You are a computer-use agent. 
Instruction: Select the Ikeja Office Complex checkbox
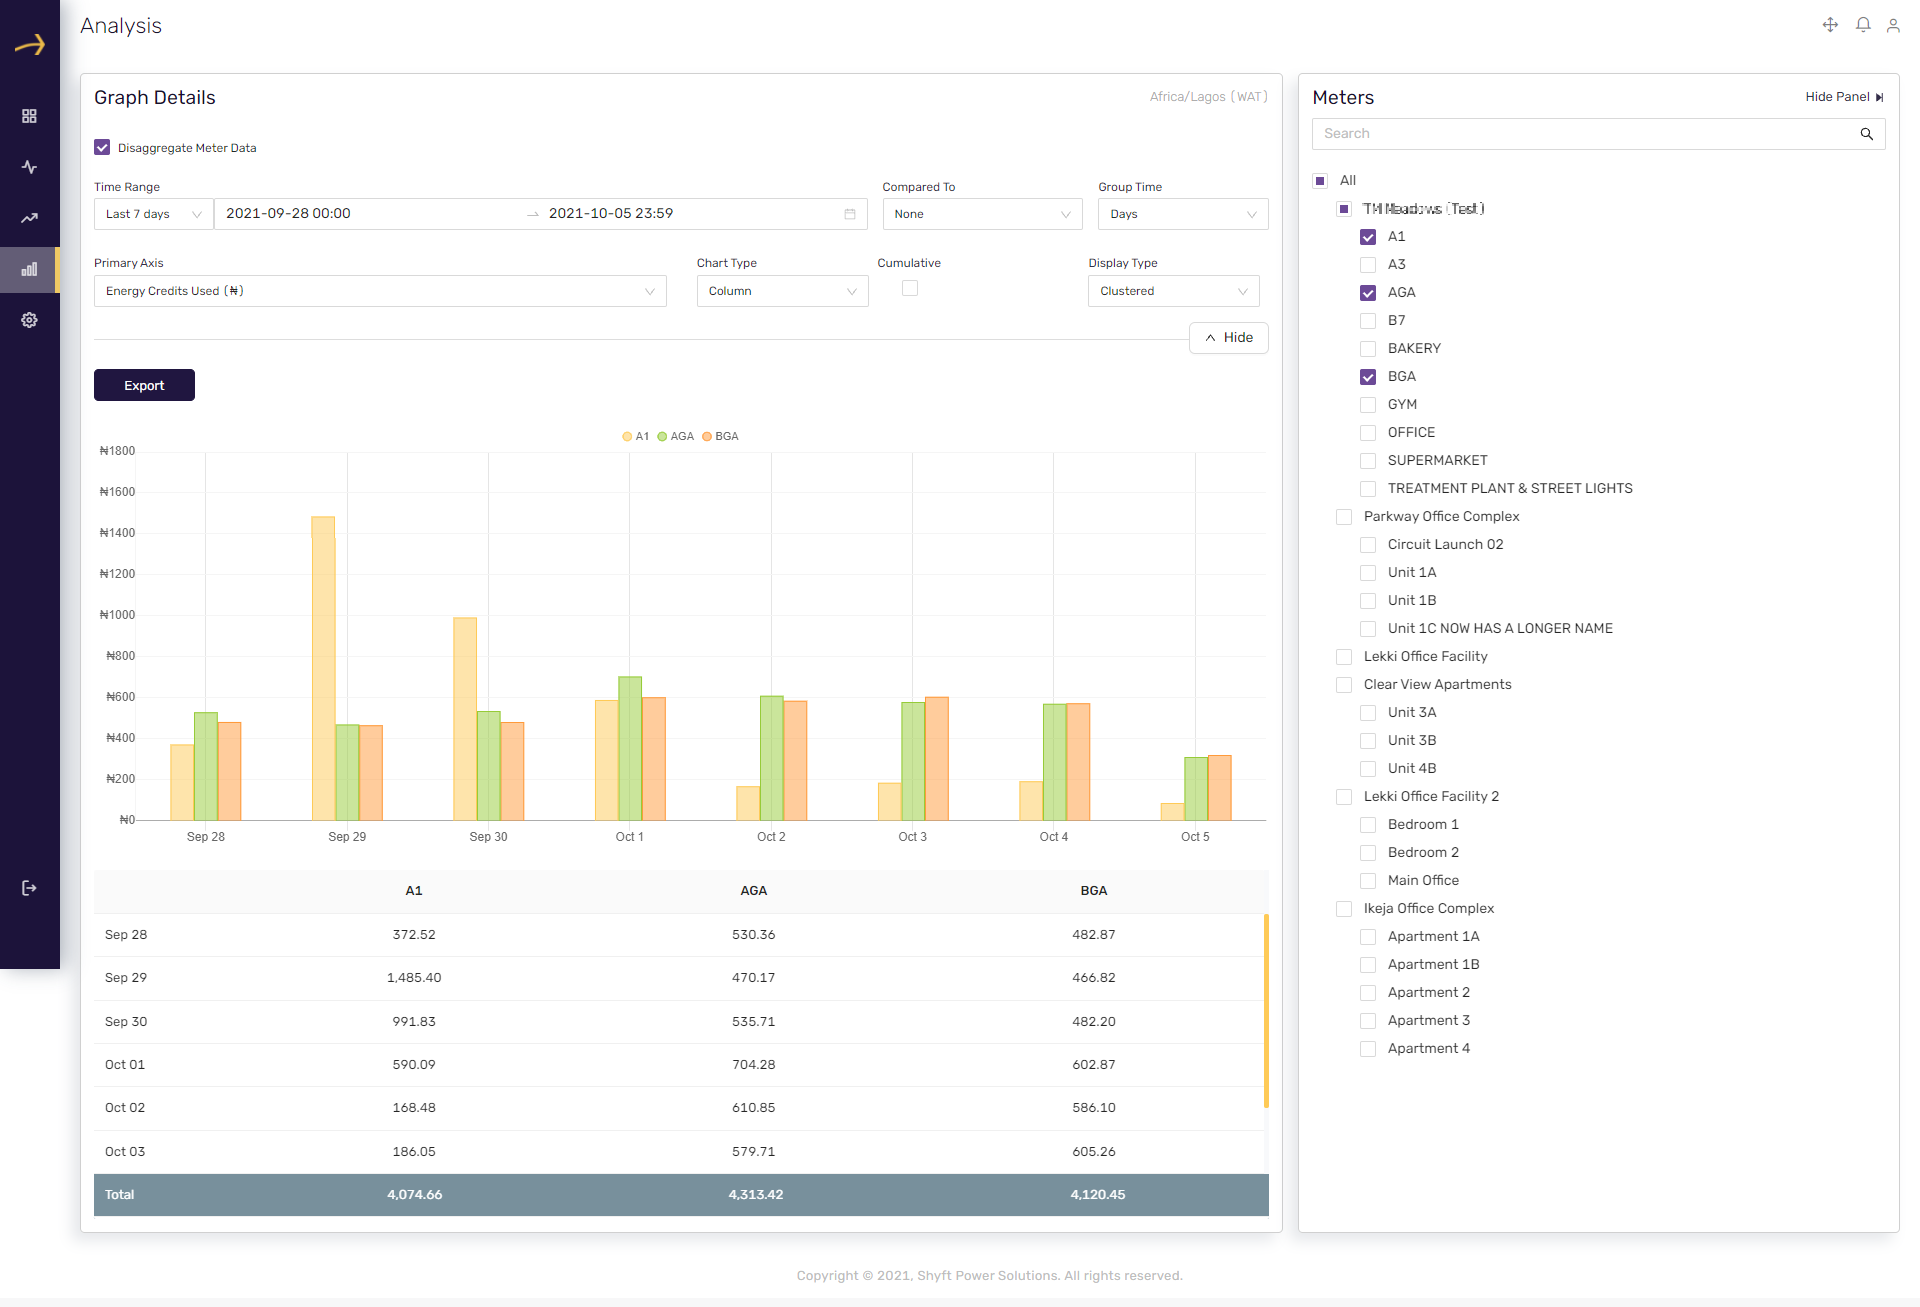1344,909
